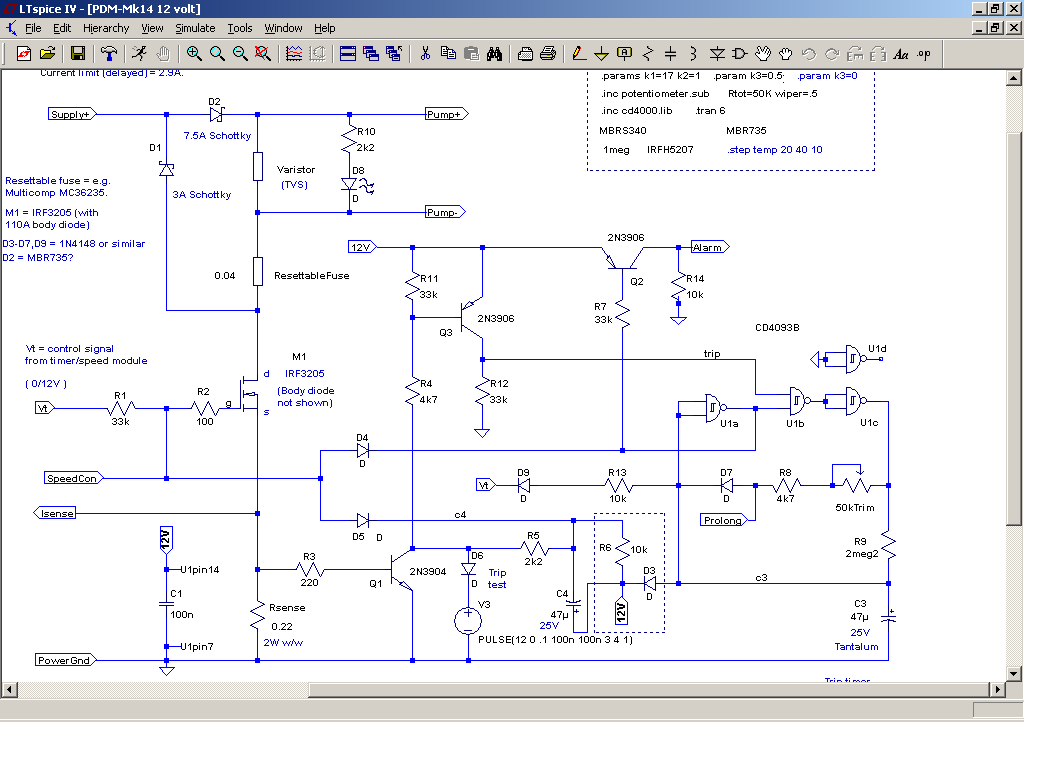Image resolution: width=1042 pixels, height=770 pixels.
Task: Click the horizontal scrollbar thumb
Action: click(x=650, y=690)
